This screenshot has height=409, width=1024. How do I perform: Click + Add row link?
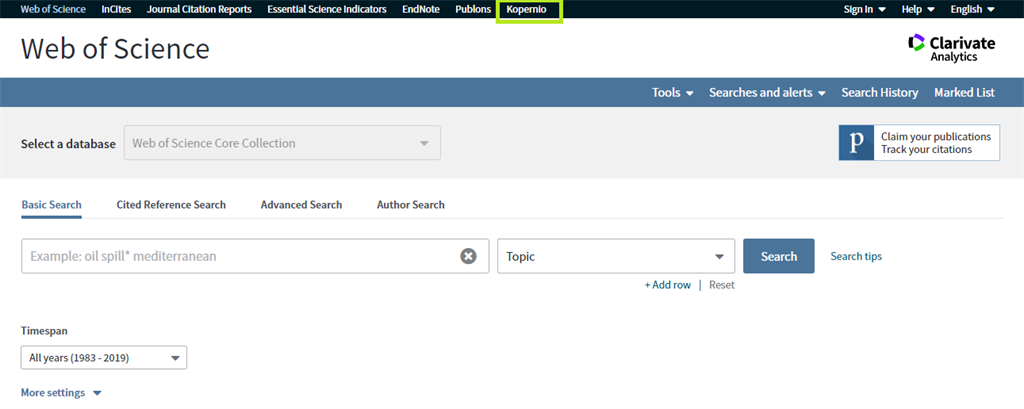[x=667, y=285]
